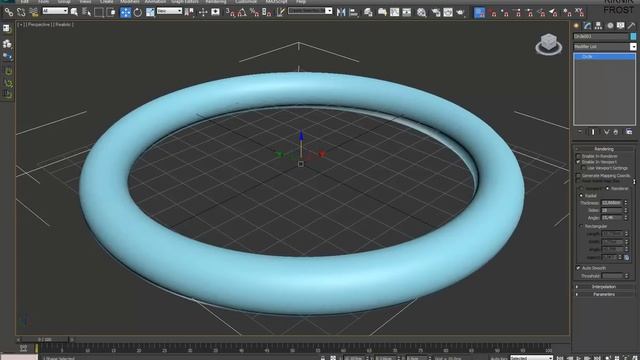Switch to the Utilities command panel tab
Viewport: 640px width, 360px height.
631,26
